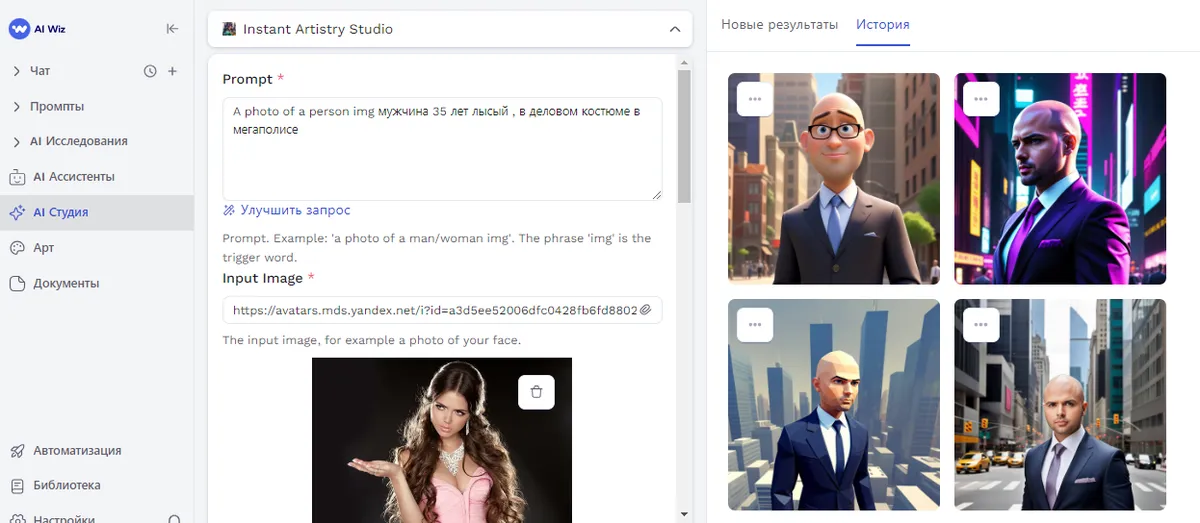
Task: Collapse the sidebar with the arrow icon
Action: click(x=172, y=29)
